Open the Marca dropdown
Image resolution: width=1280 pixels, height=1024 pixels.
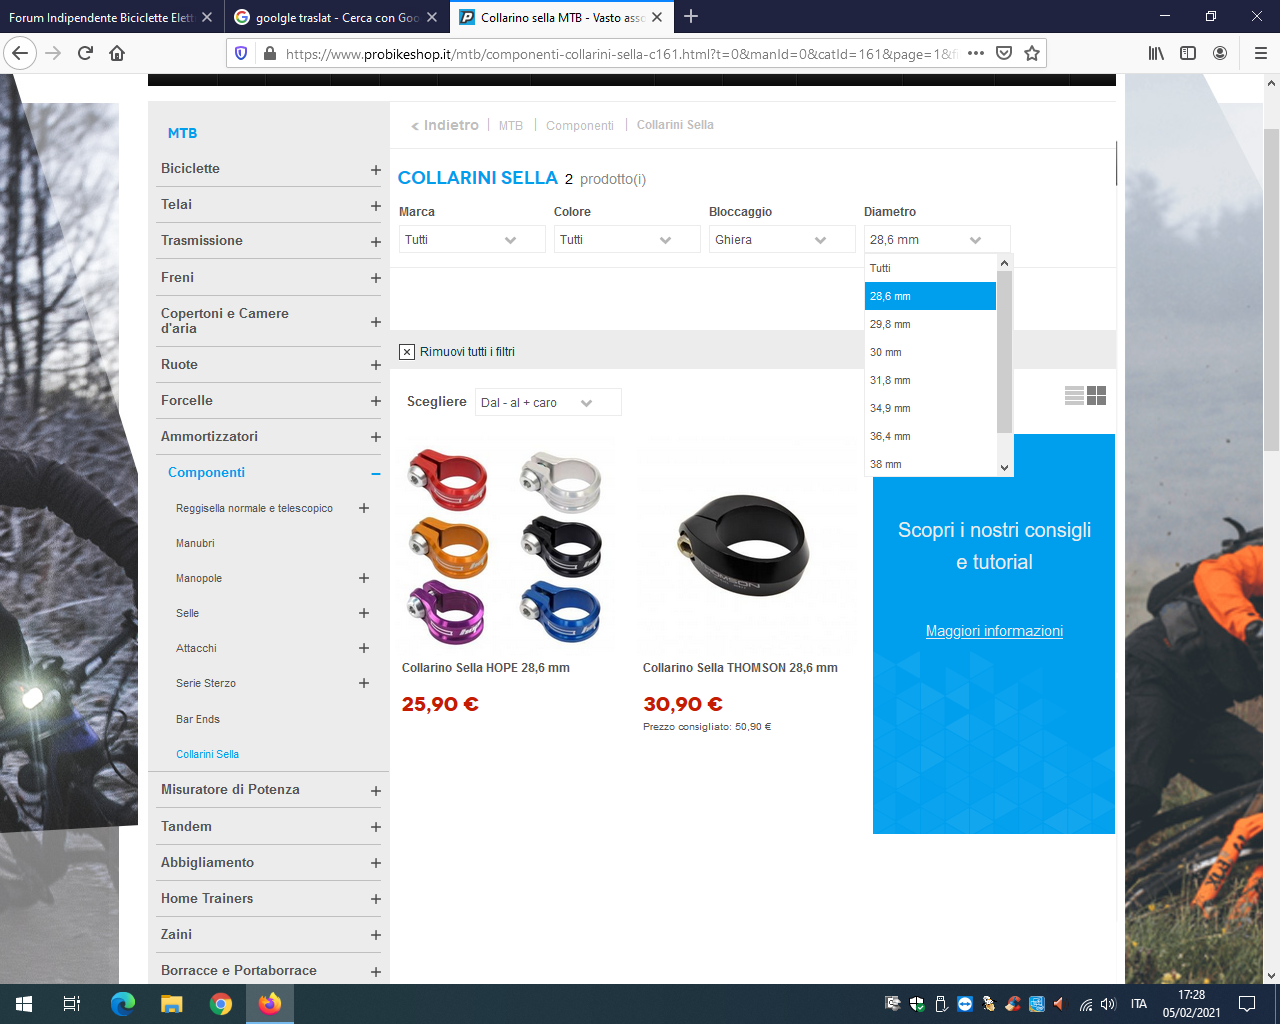(472, 240)
